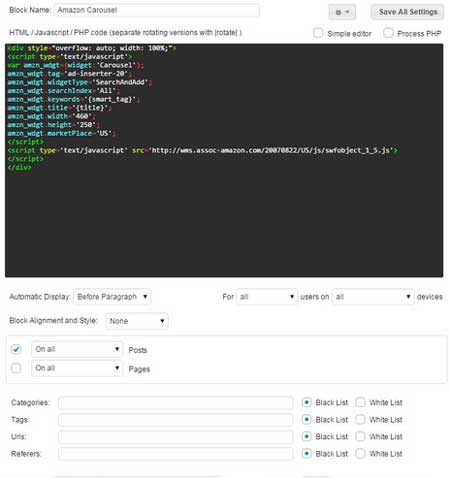Open the Posts 'On all' dropdown
This screenshot has width=450, height=478.
click(77, 349)
